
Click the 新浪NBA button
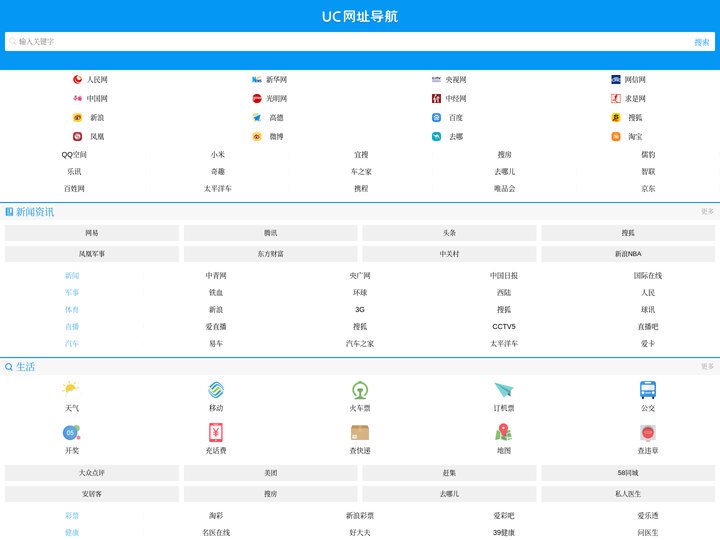point(628,253)
